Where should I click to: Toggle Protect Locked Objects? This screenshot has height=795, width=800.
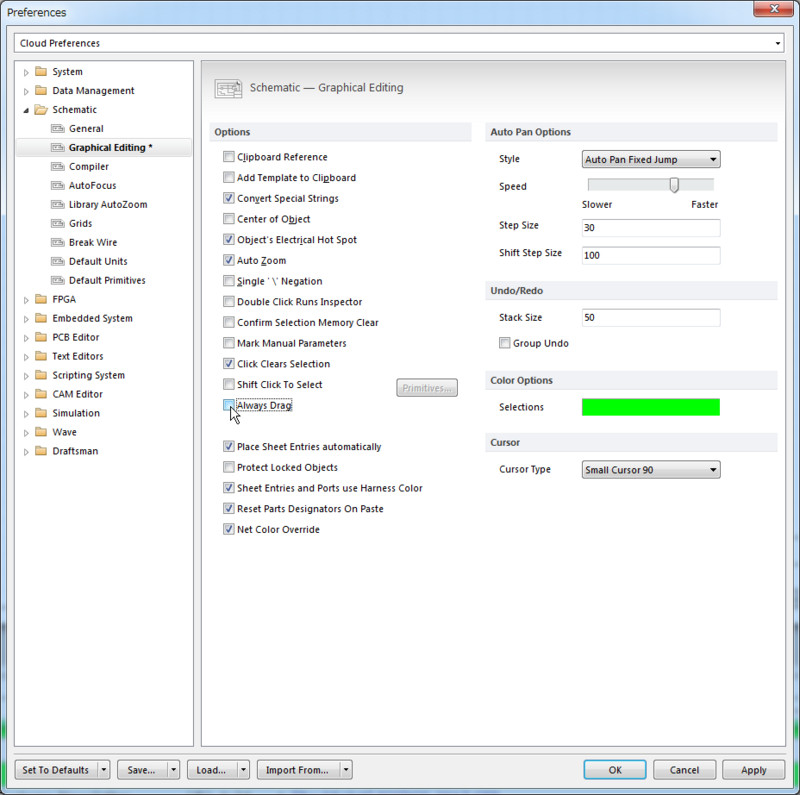229,467
